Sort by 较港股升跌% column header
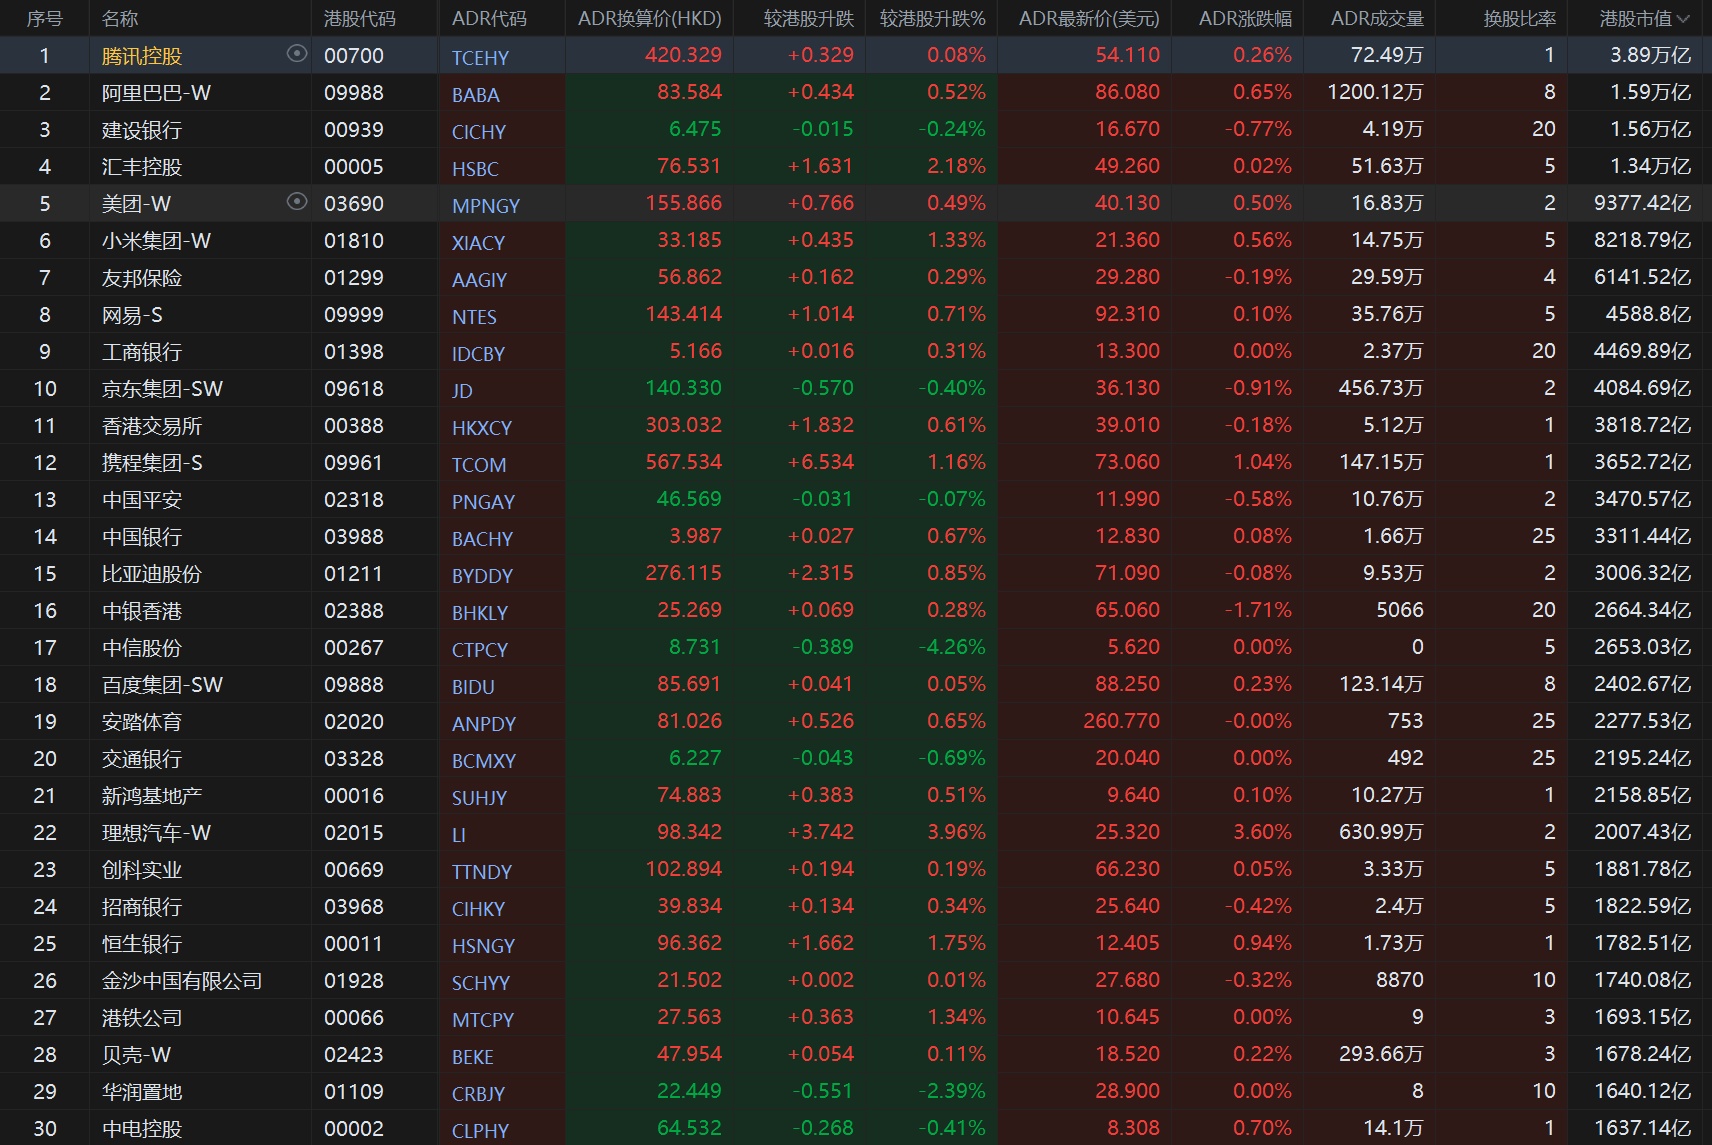This screenshot has width=1712, height=1145. click(932, 19)
